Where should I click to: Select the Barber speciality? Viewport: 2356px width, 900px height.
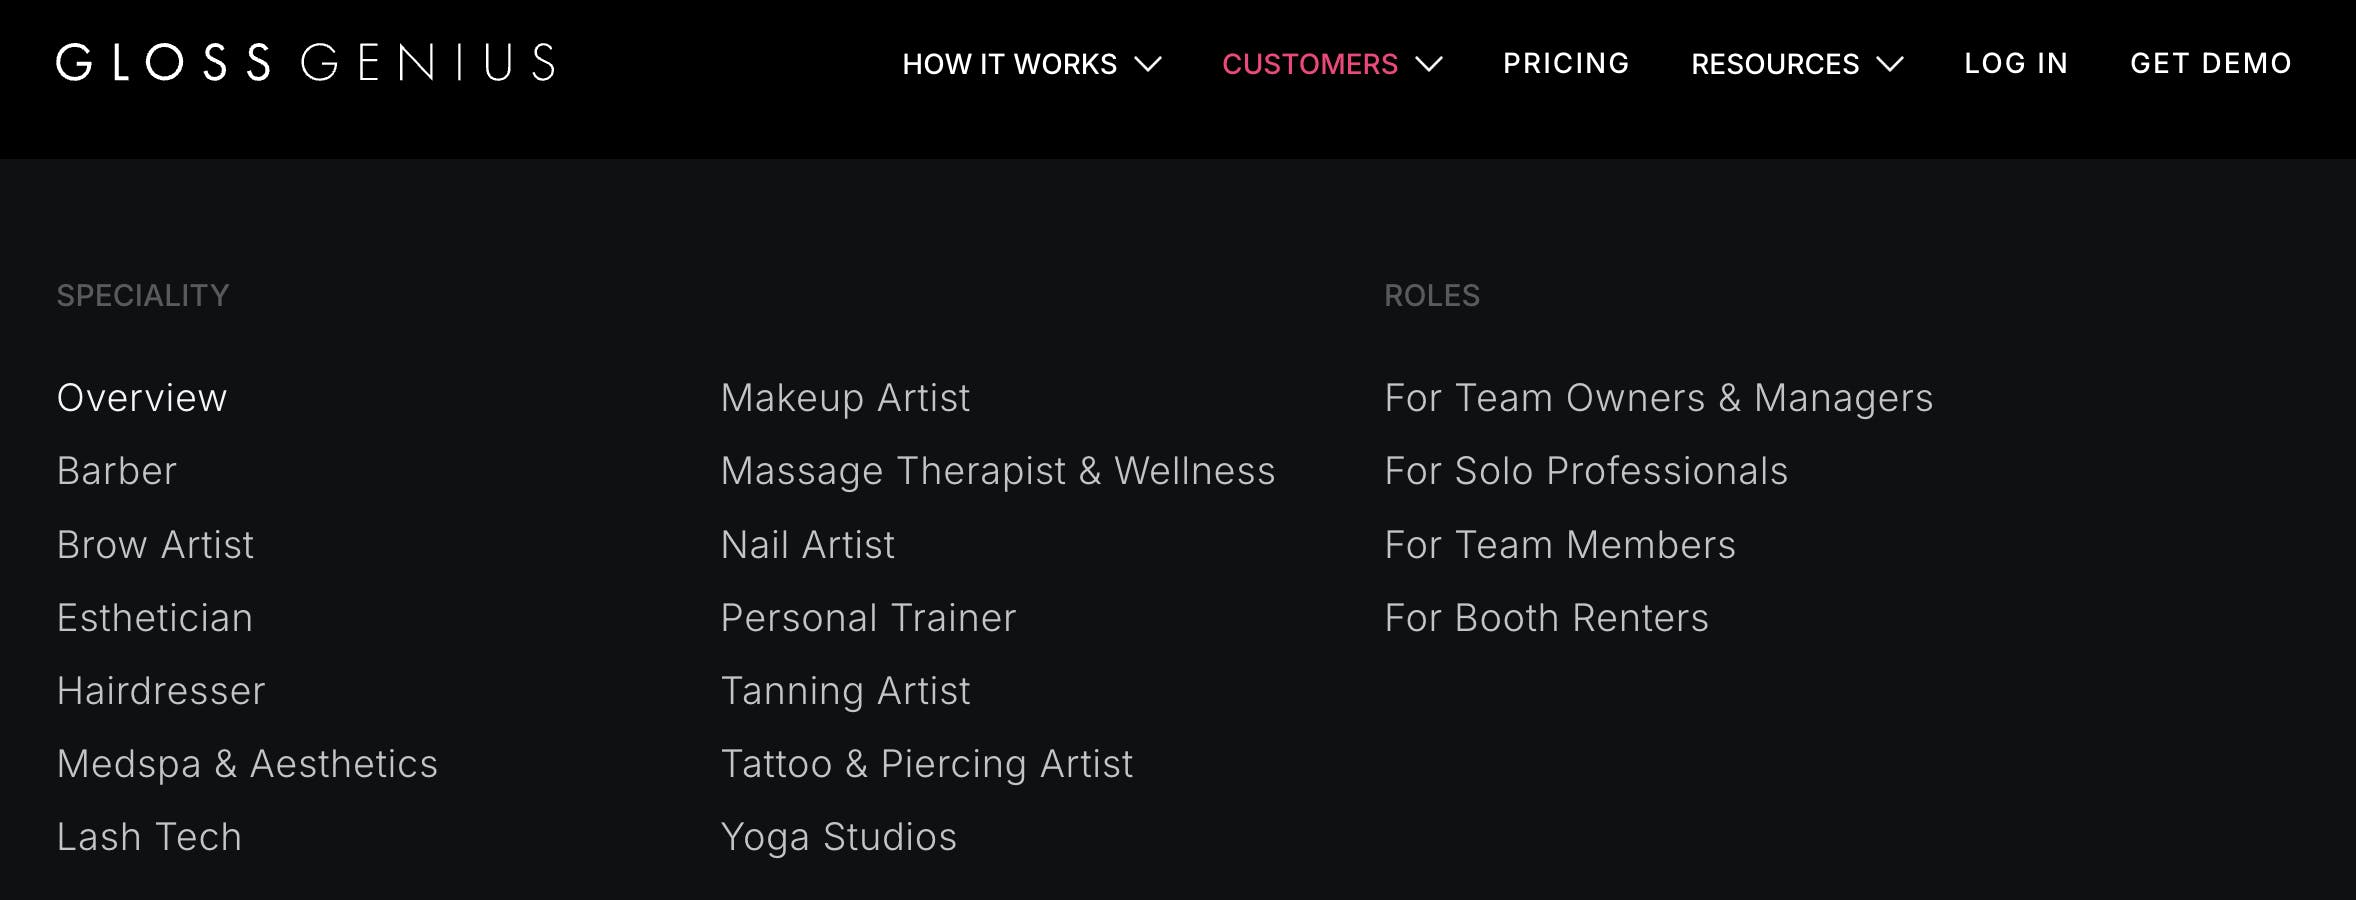click(117, 471)
